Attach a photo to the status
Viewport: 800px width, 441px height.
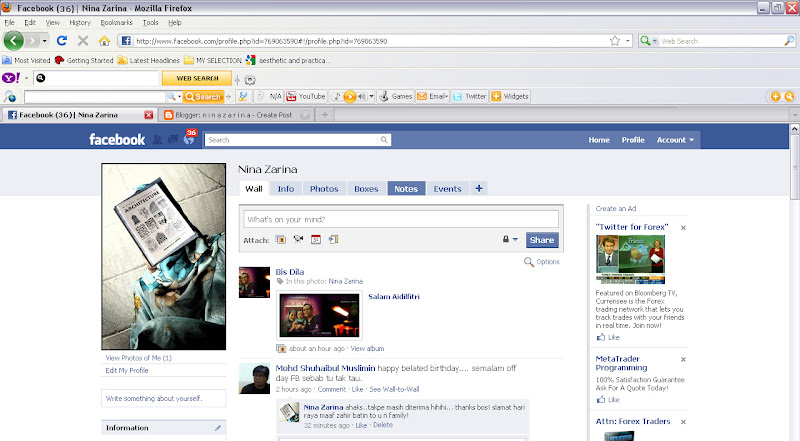coord(281,239)
